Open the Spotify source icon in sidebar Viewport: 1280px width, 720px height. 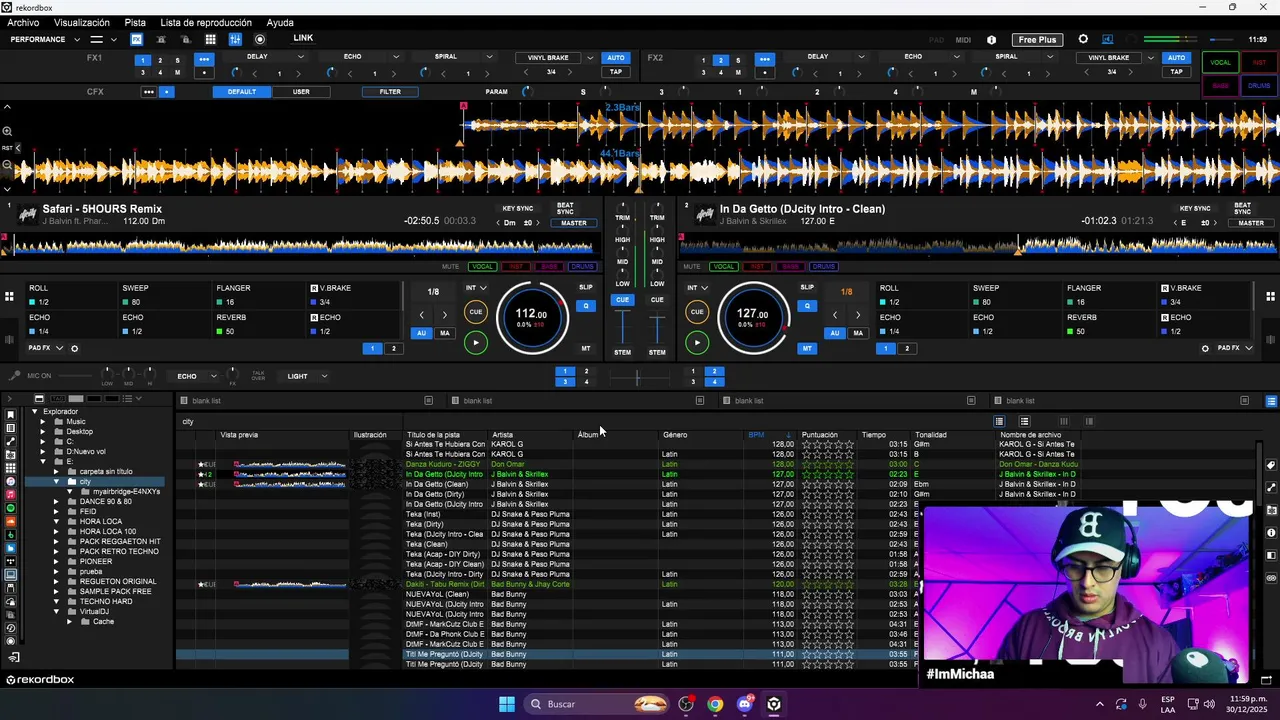click(11, 508)
